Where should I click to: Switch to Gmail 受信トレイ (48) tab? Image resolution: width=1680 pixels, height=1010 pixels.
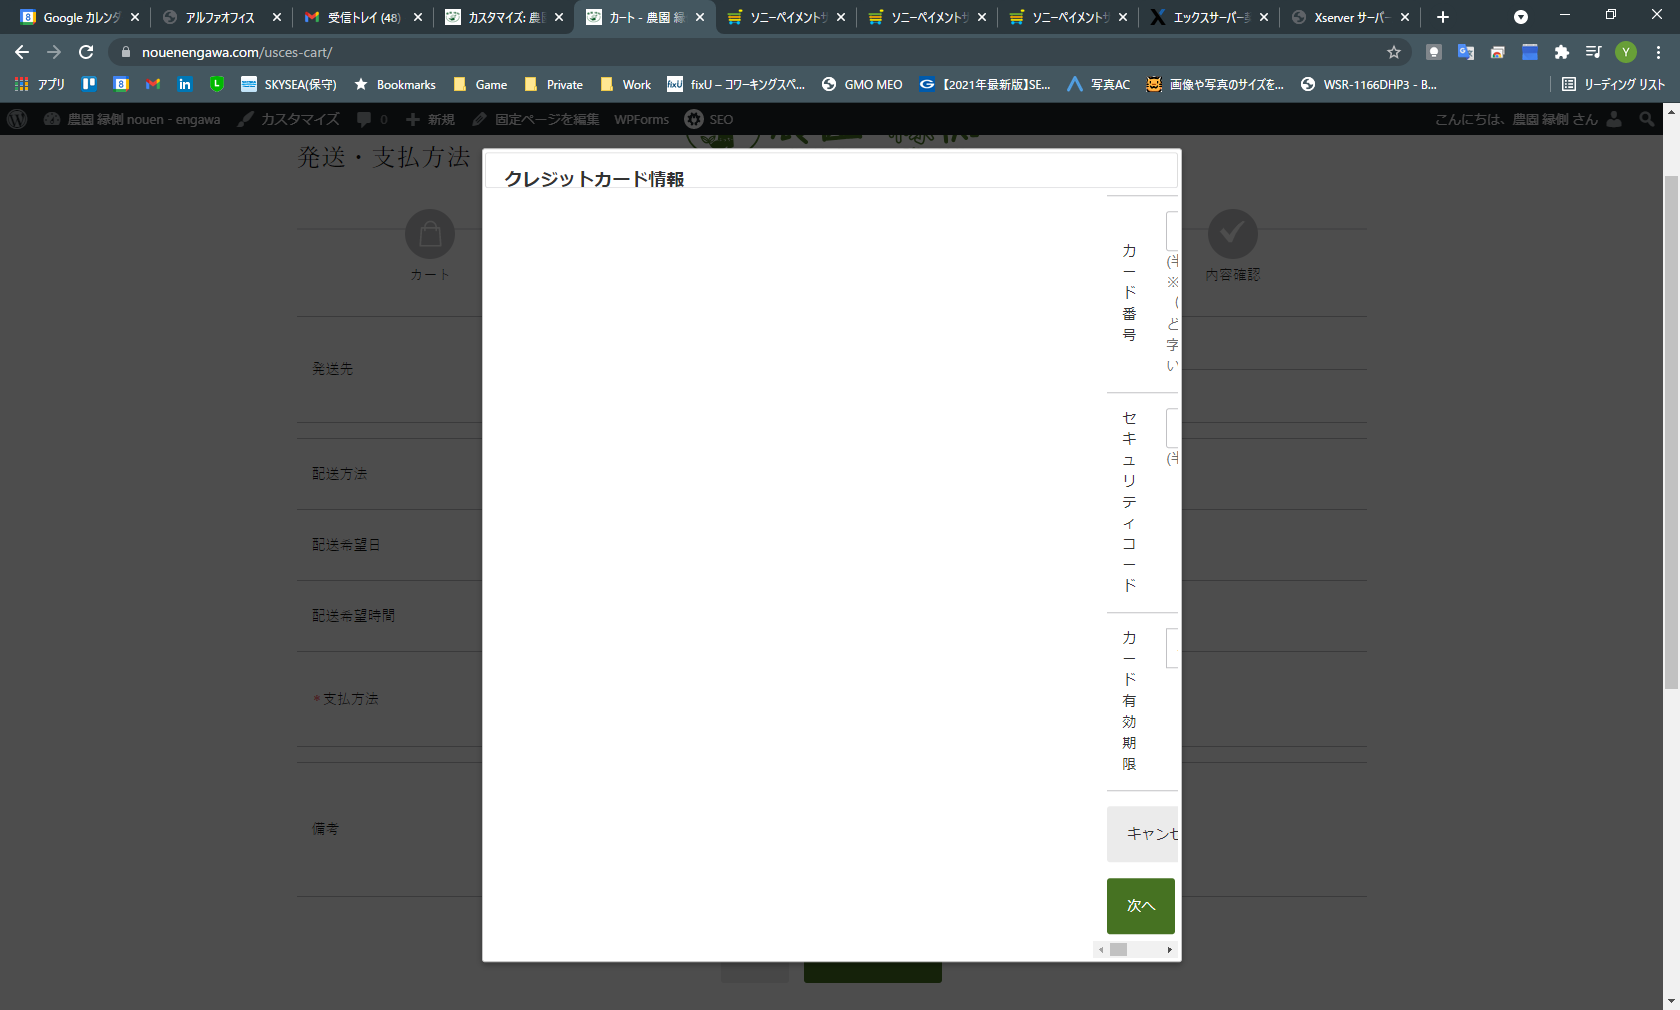tap(364, 17)
